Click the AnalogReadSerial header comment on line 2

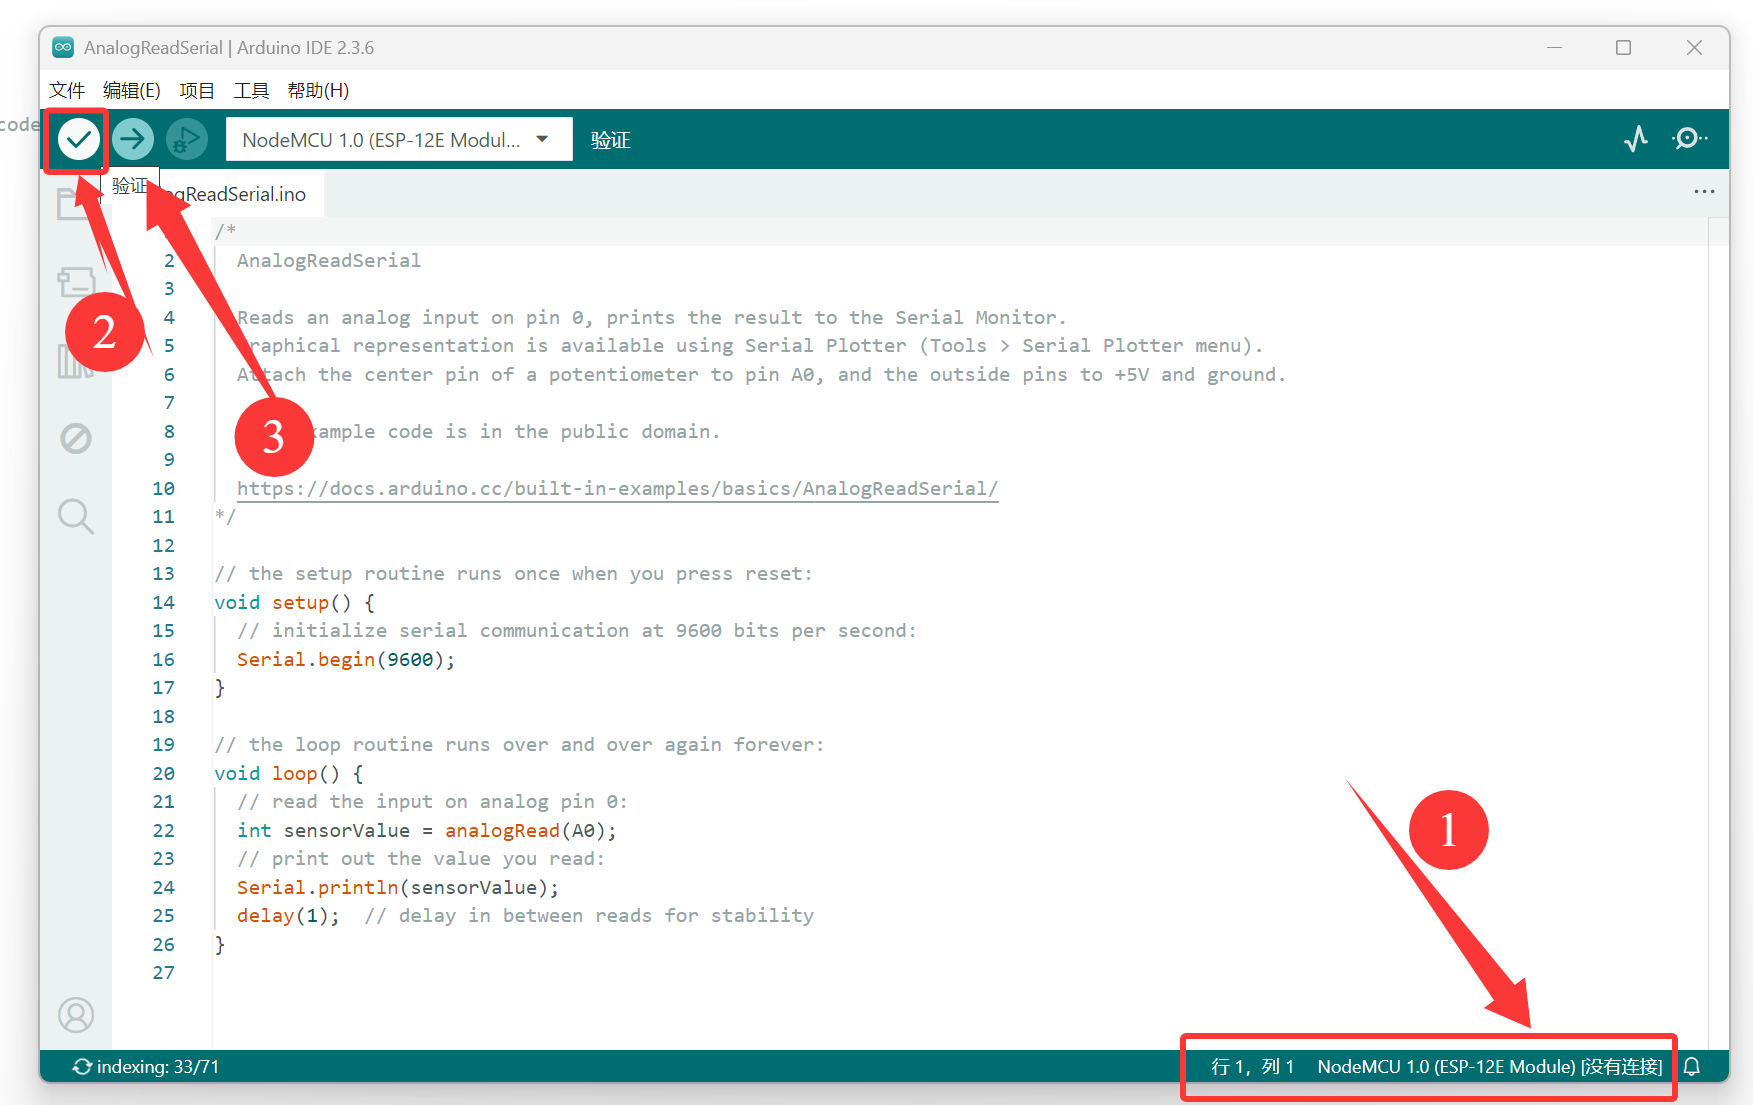pyautogui.click(x=329, y=260)
